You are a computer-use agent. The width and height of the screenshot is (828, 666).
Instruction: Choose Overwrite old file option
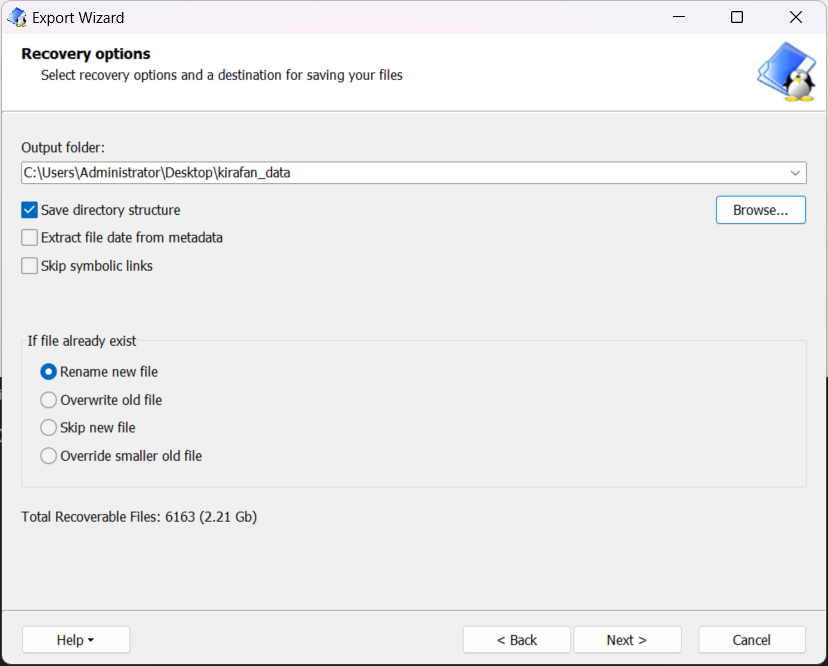[49, 400]
